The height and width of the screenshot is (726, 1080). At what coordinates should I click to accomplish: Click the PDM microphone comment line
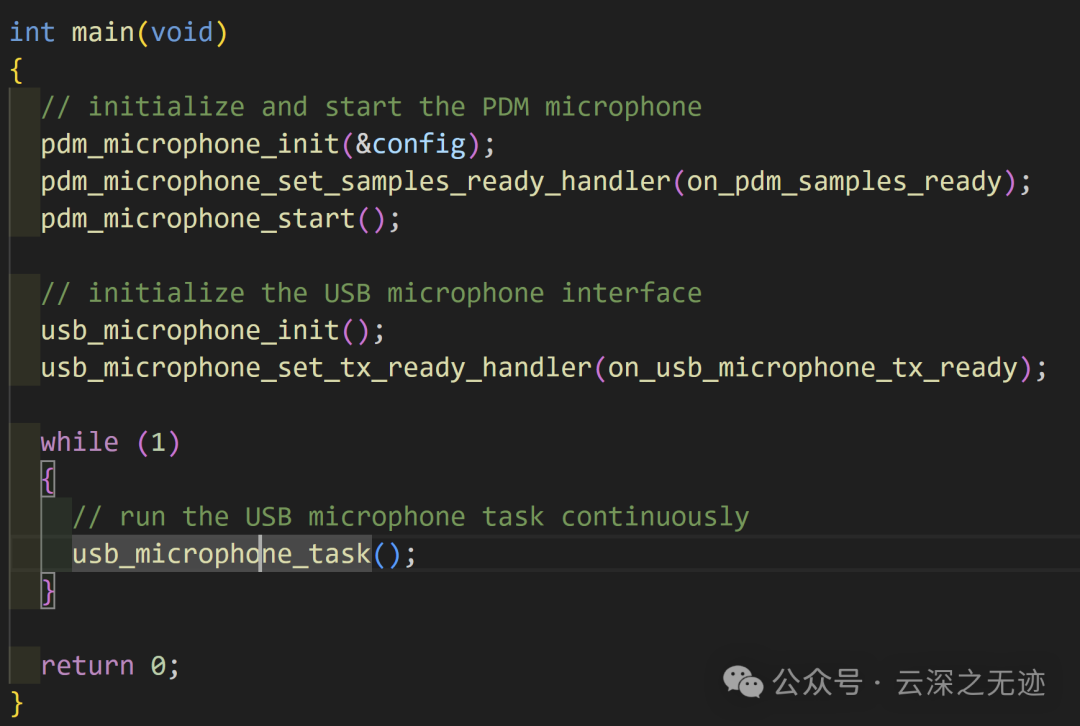pos(371,107)
